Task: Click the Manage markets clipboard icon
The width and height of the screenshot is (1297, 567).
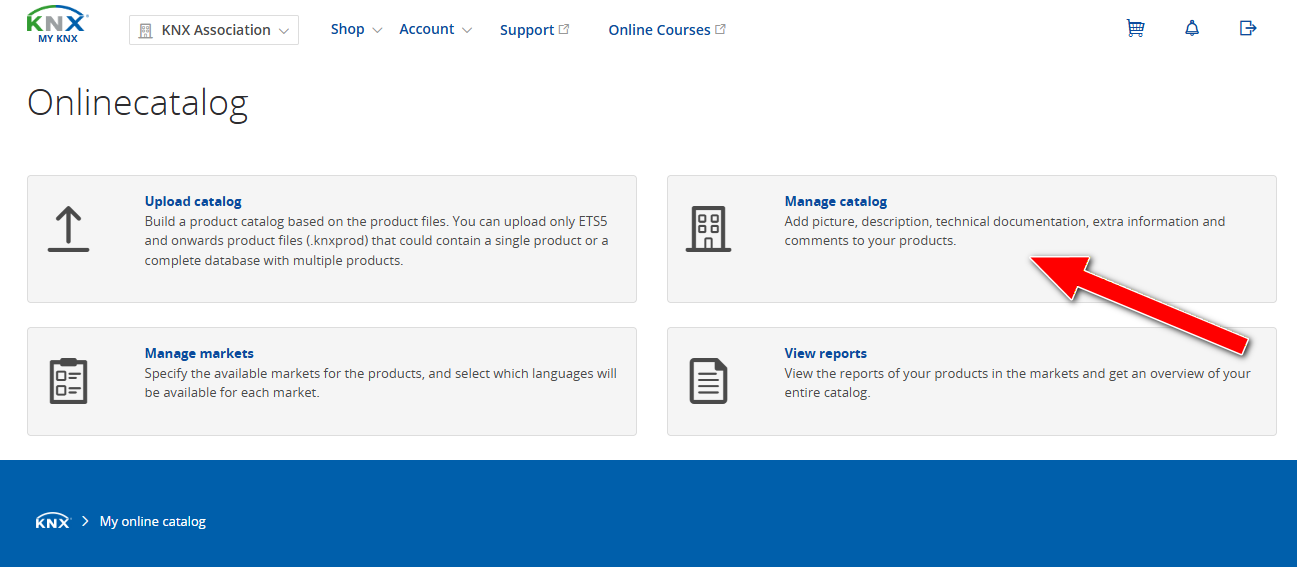Action: [69, 380]
